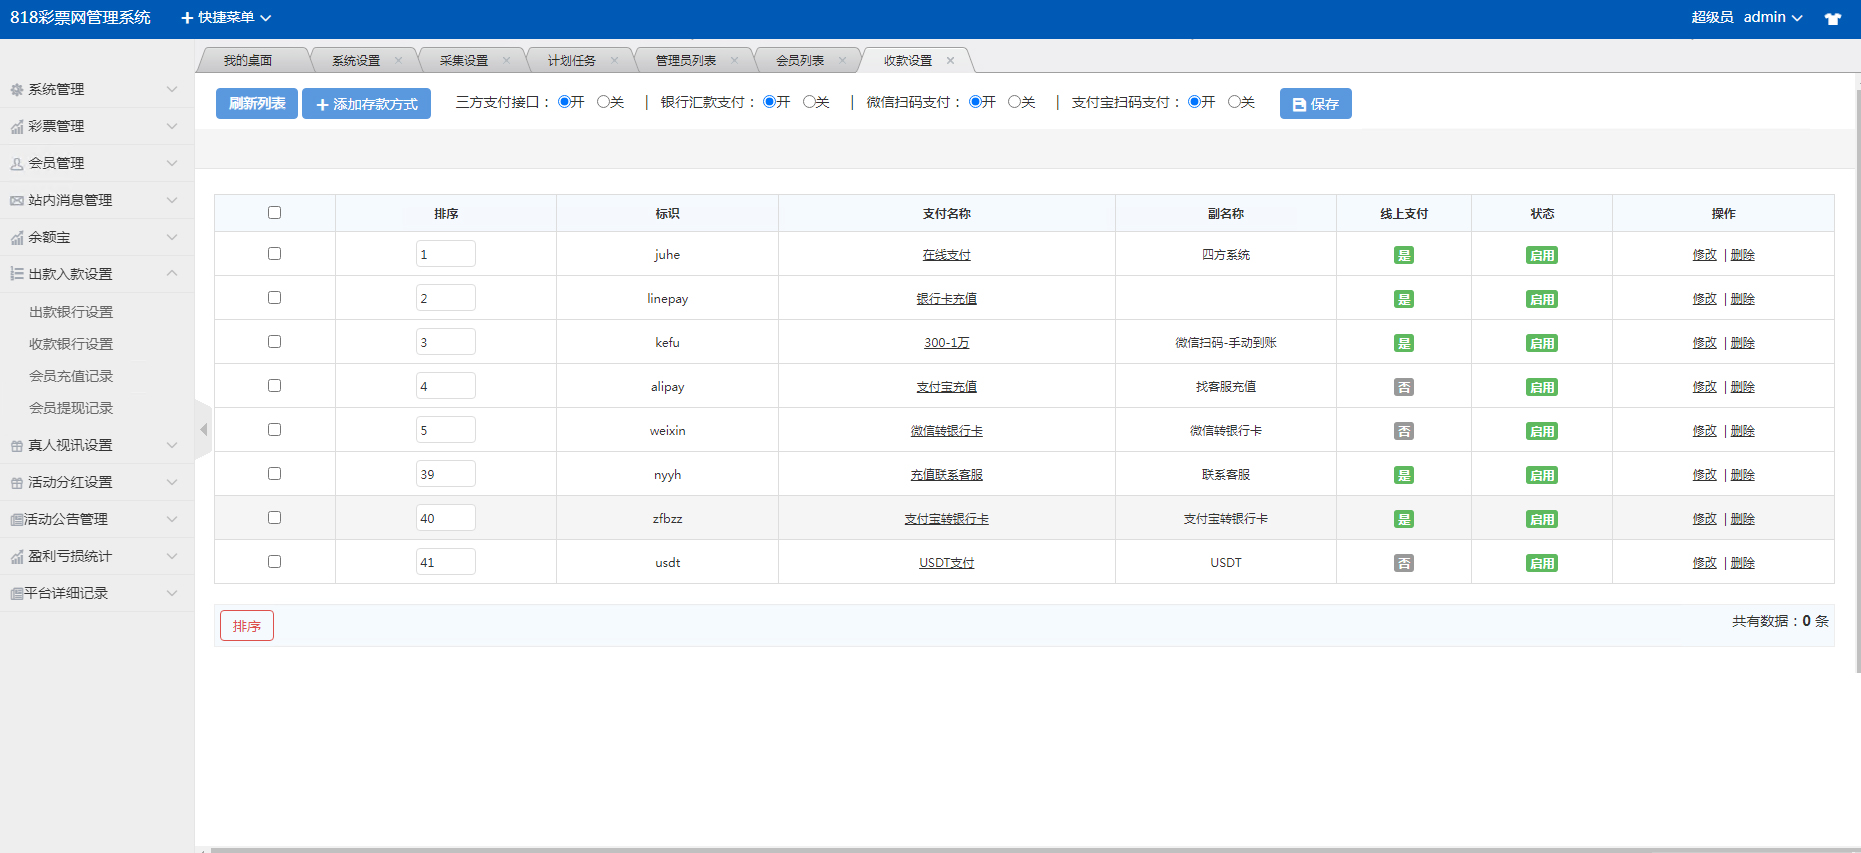
Task: Click the 会员管理 user icon
Action: [x=17, y=164]
